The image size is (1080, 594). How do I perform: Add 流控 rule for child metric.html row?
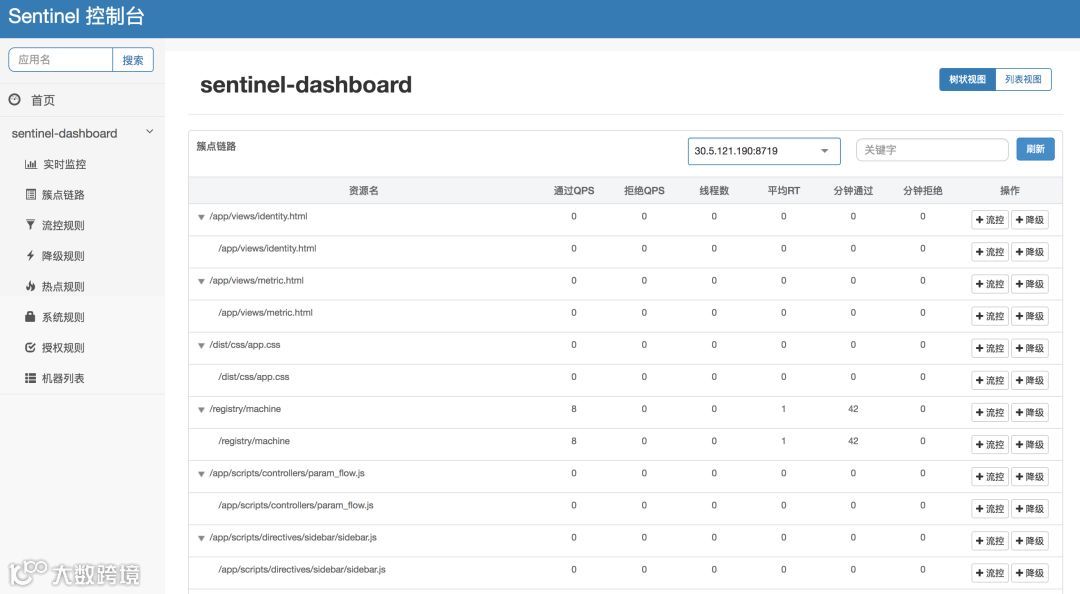coord(990,316)
